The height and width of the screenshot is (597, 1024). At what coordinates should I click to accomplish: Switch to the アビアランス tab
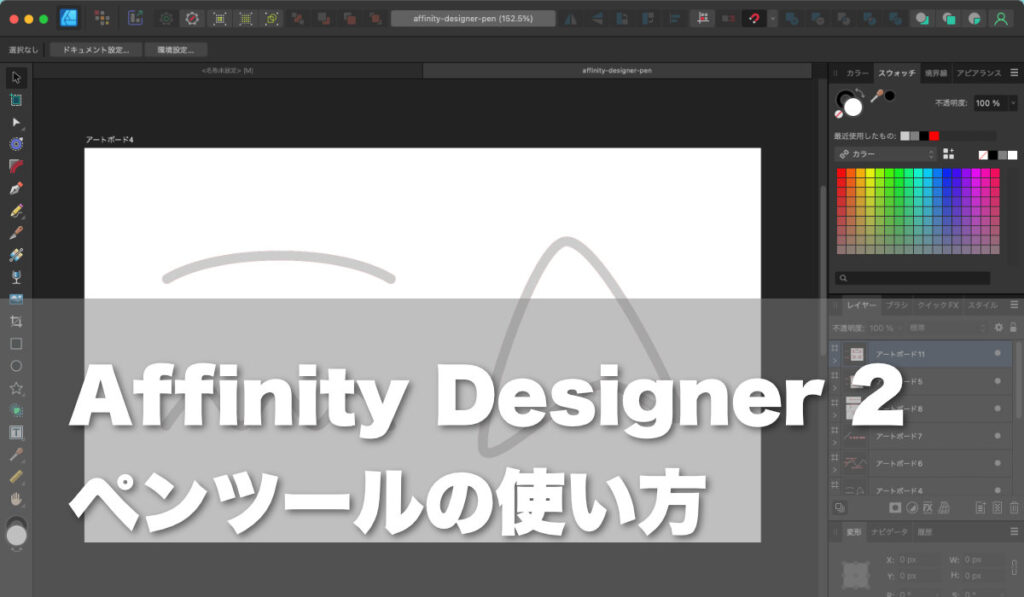tap(980, 70)
